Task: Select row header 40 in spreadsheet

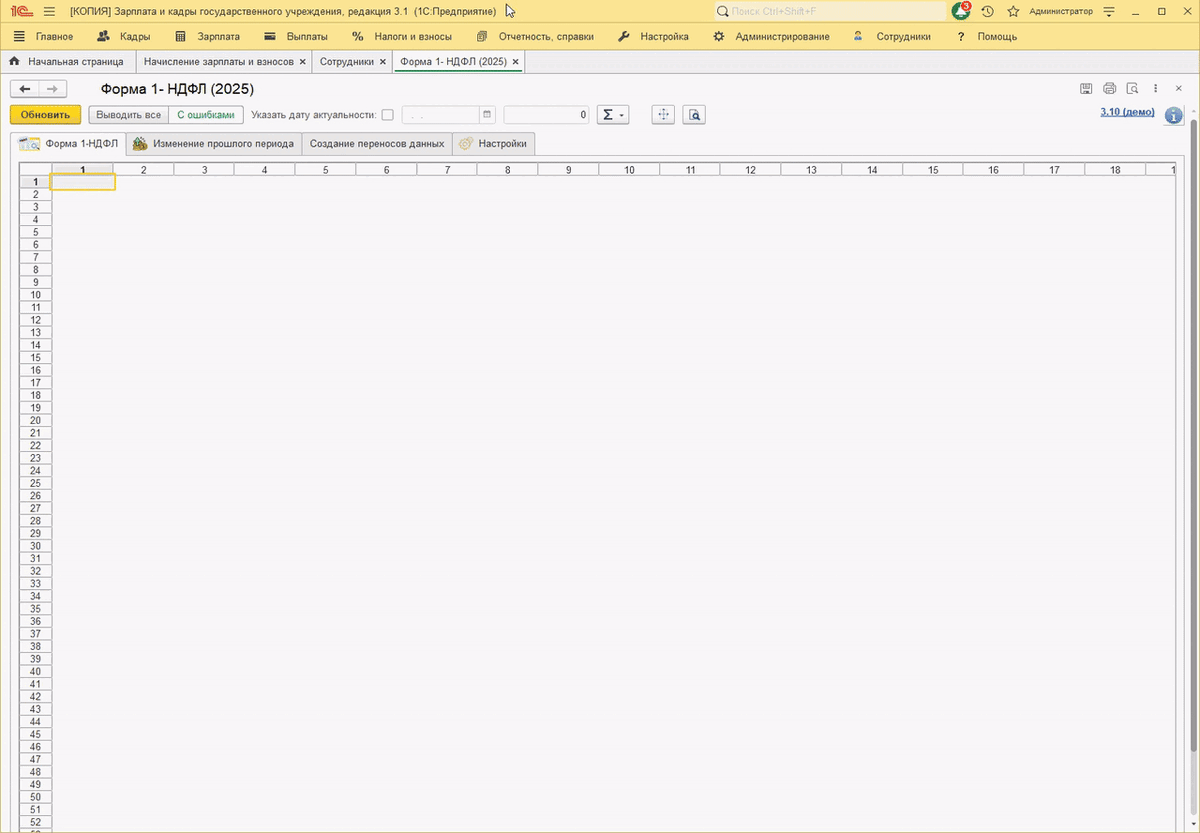Action: tap(35, 671)
